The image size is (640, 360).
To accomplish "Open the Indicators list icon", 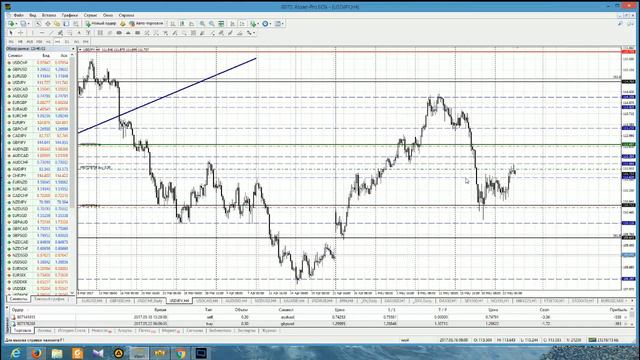I will pyautogui.click(x=253, y=24).
